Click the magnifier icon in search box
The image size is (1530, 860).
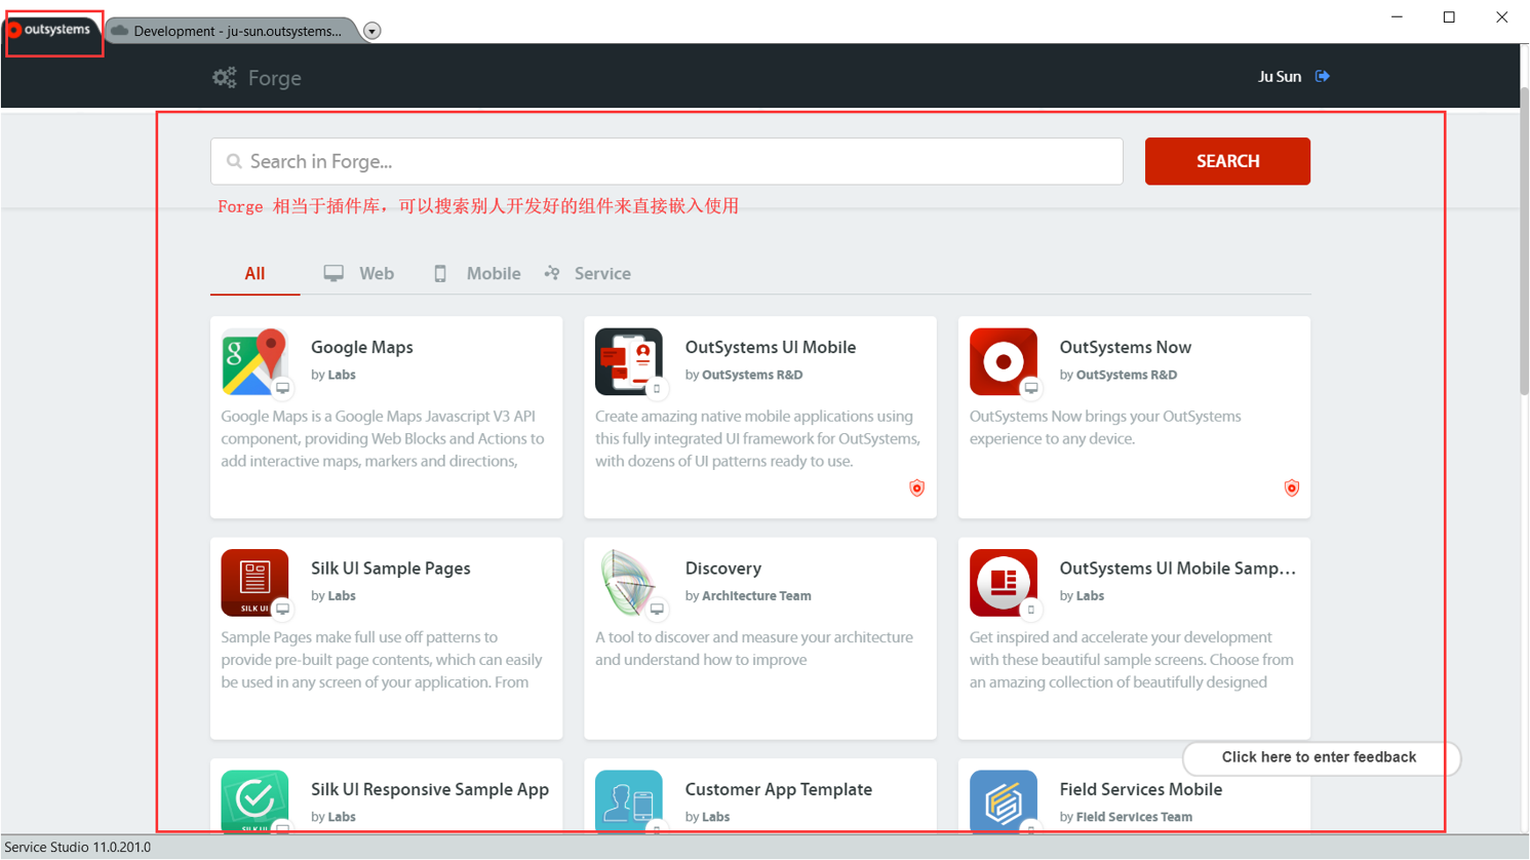(x=234, y=161)
